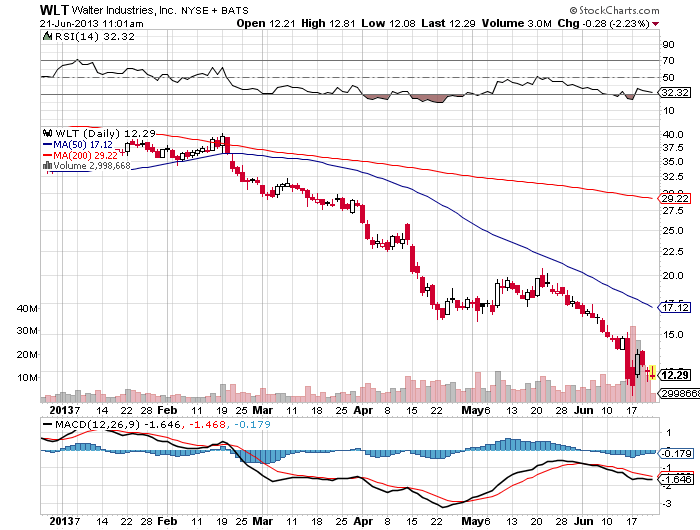Screen dimensions: 700x530
Task: Click the 10M volume axis label
Action: tap(27, 378)
